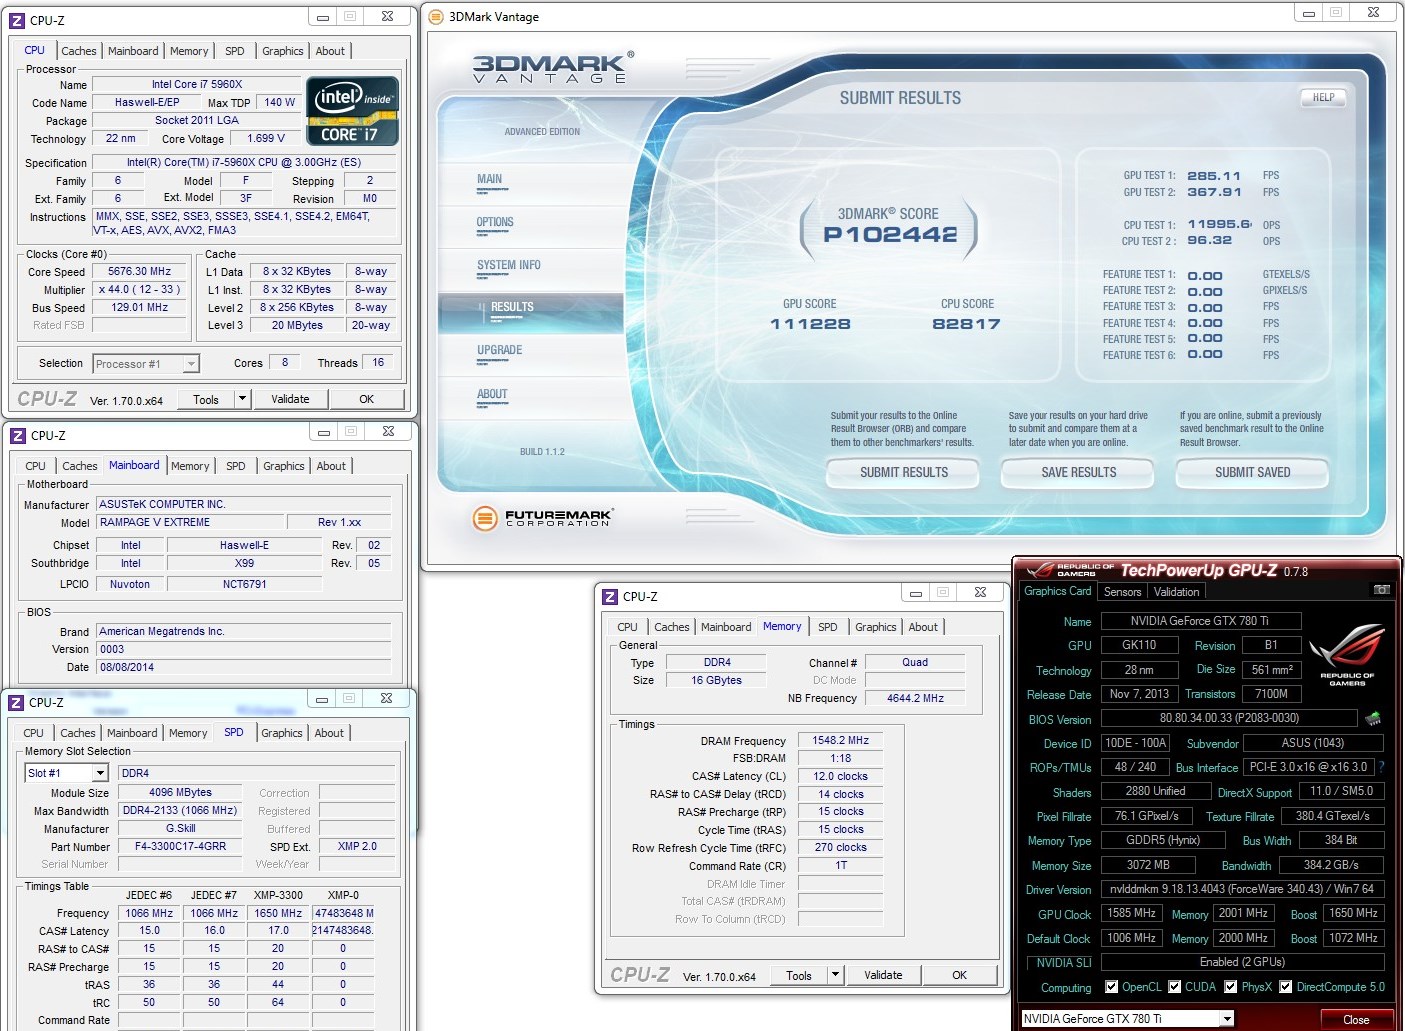Open Graphics tab in top CPU-Z window
This screenshot has width=1405, height=1031.
(x=283, y=51)
